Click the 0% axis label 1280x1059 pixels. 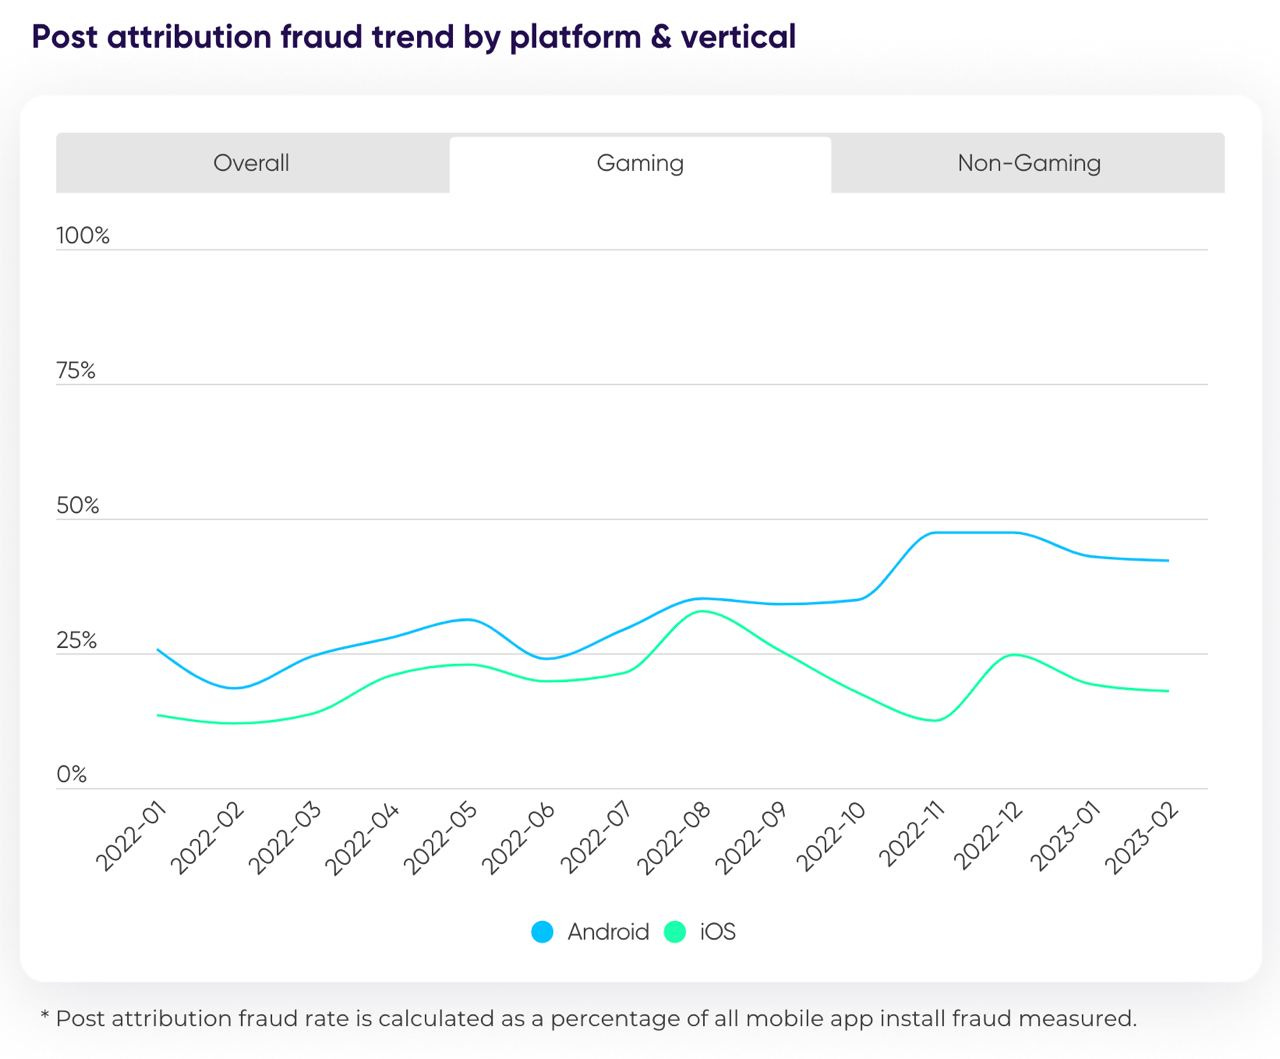(x=73, y=773)
